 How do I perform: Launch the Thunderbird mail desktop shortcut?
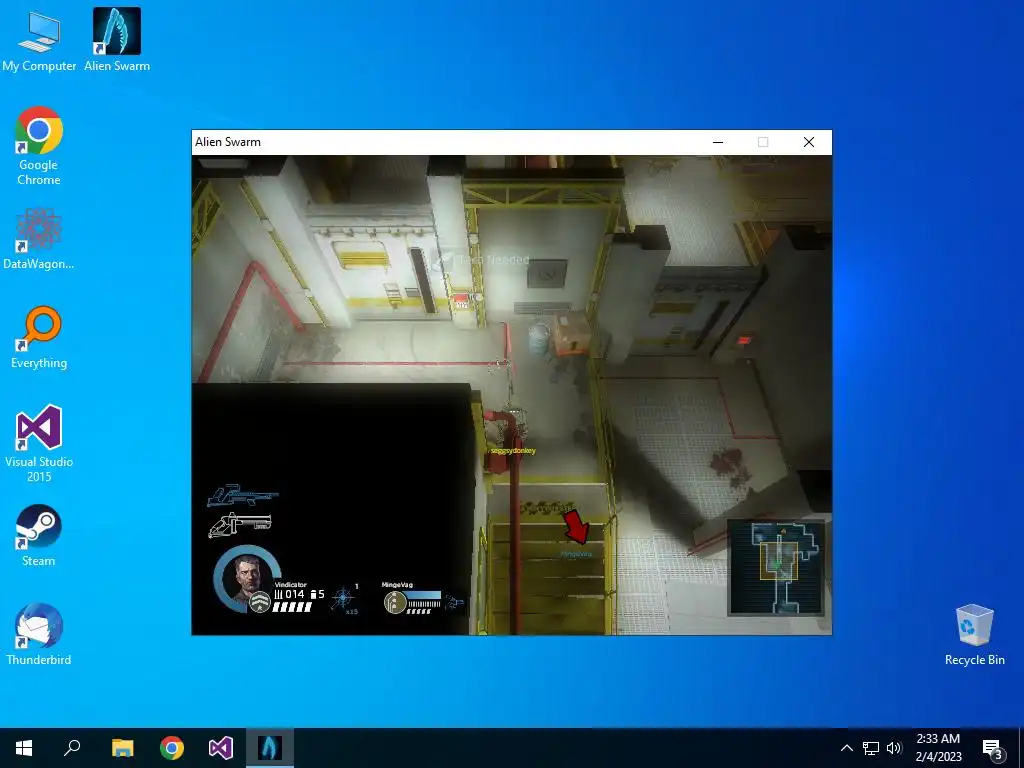[39, 634]
